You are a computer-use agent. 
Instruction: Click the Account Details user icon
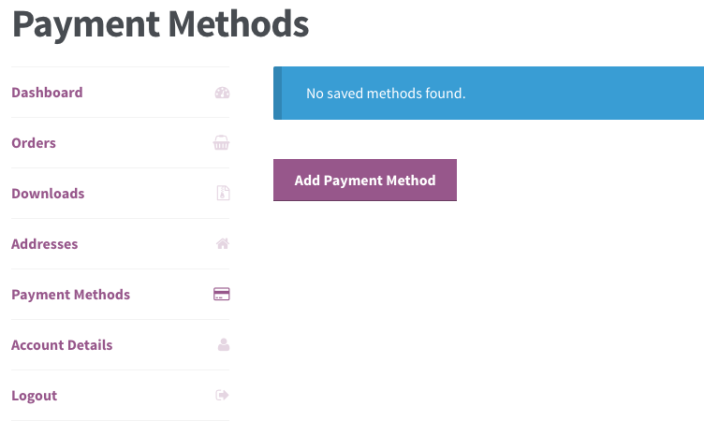pyautogui.click(x=223, y=345)
